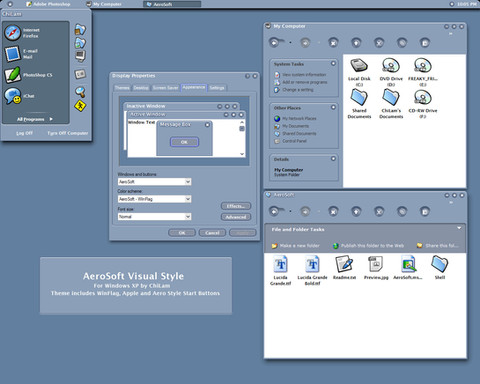Screen dimensions: 480x384
Task: Select the Shared Documents folder in My Computer
Action: [x=359, y=104]
